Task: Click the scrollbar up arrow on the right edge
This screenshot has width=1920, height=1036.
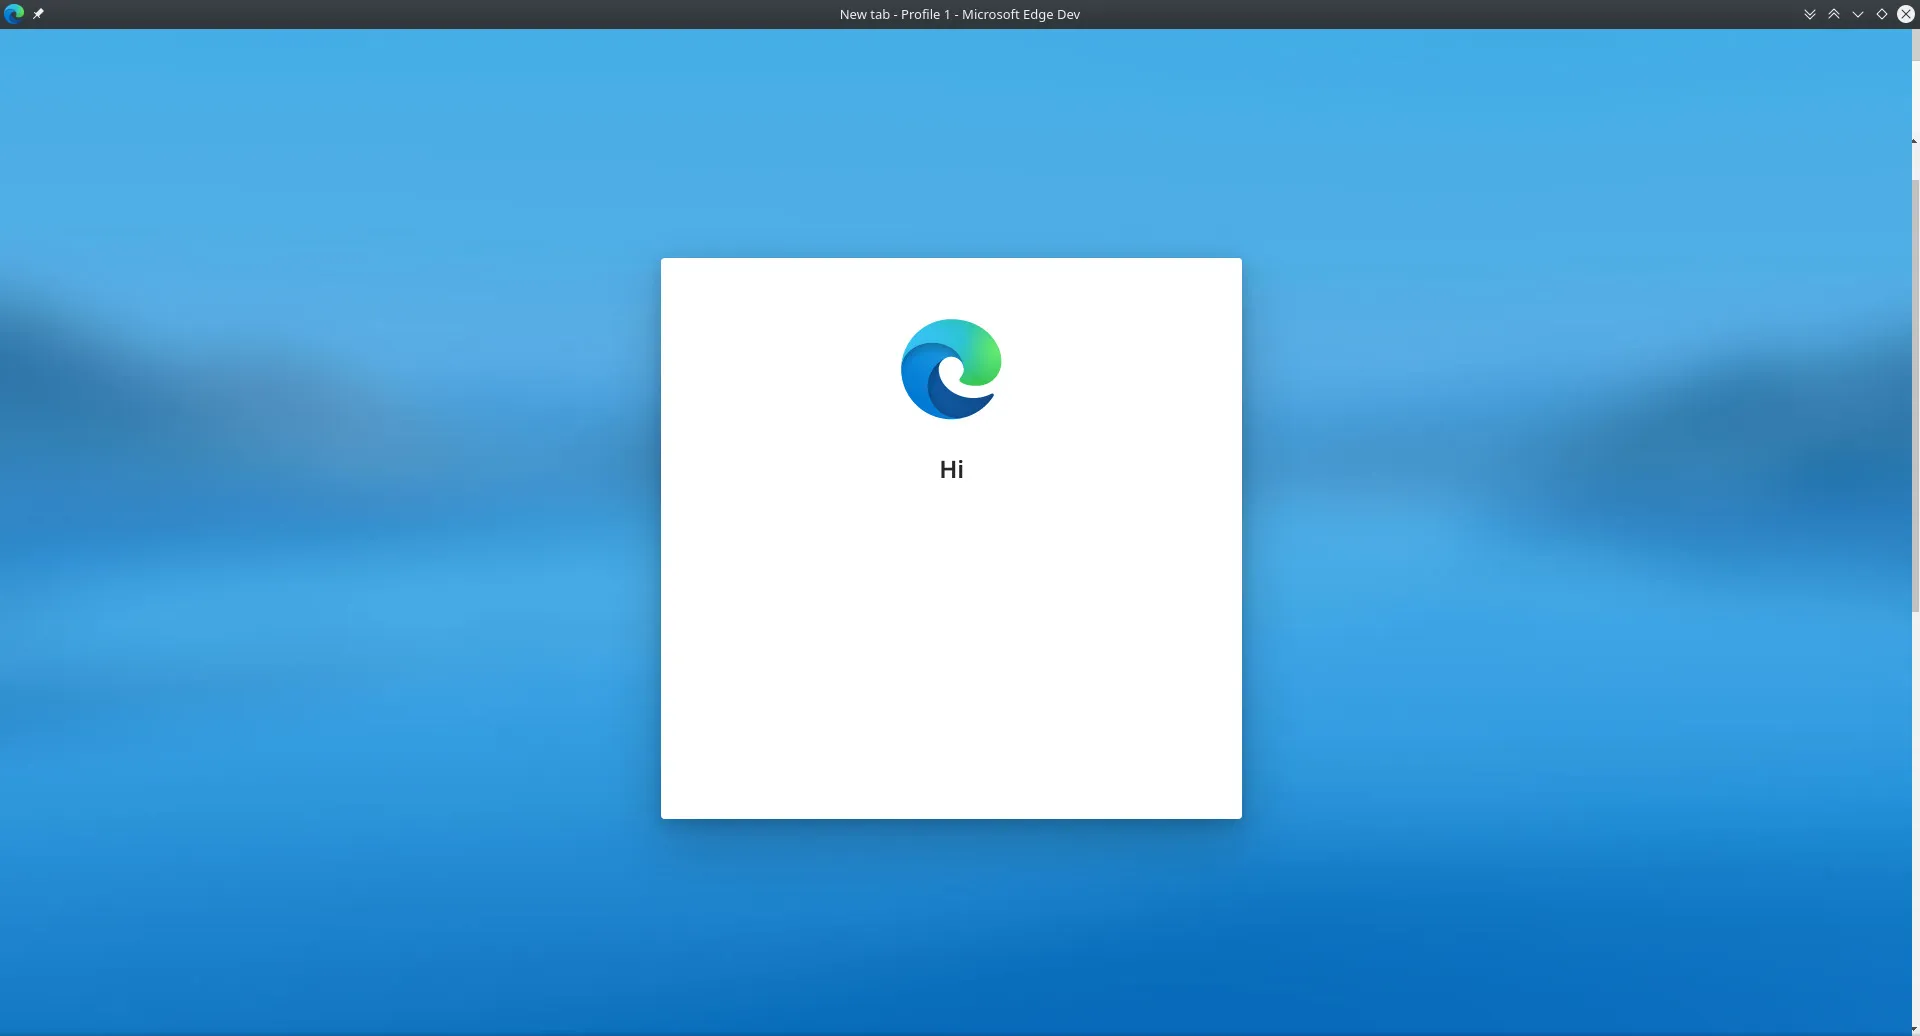Action: coord(1912,141)
